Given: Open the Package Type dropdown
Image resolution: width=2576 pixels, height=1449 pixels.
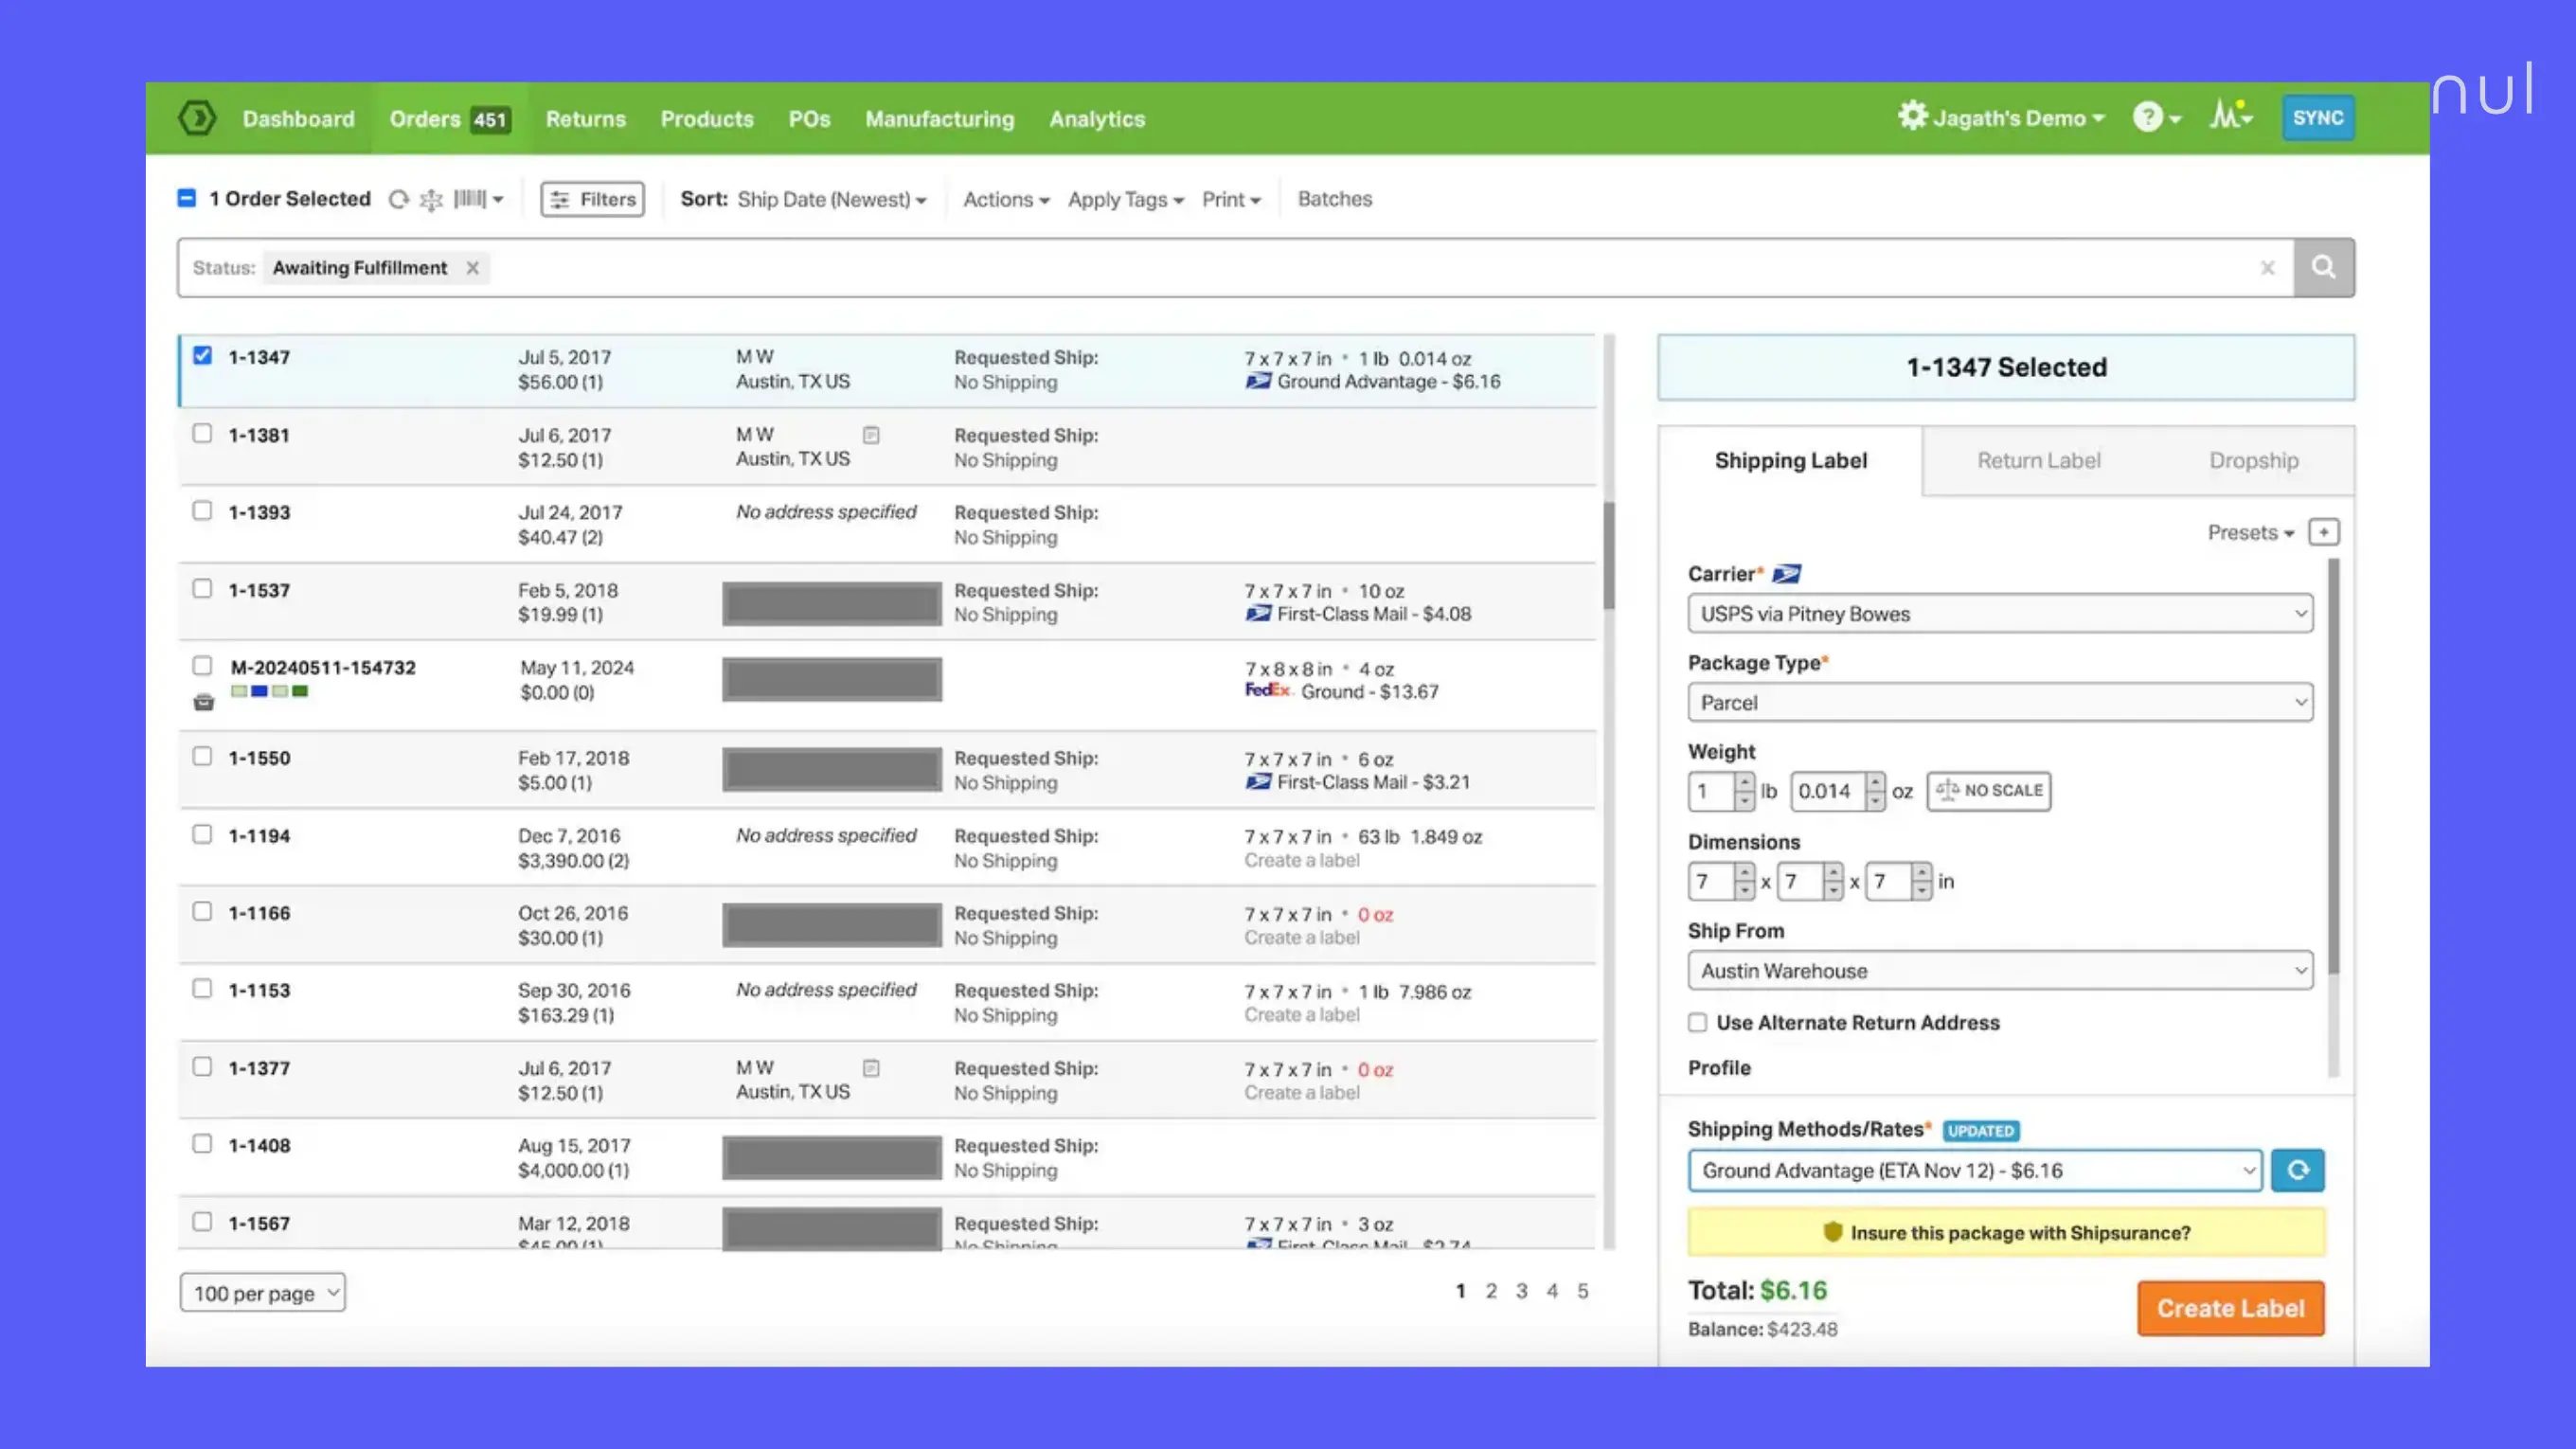Looking at the screenshot, I should pyautogui.click(x=1999, y=702).
